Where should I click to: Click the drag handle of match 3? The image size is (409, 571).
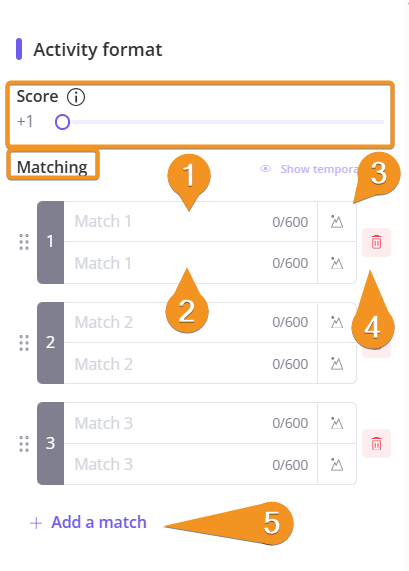(24, 444)
